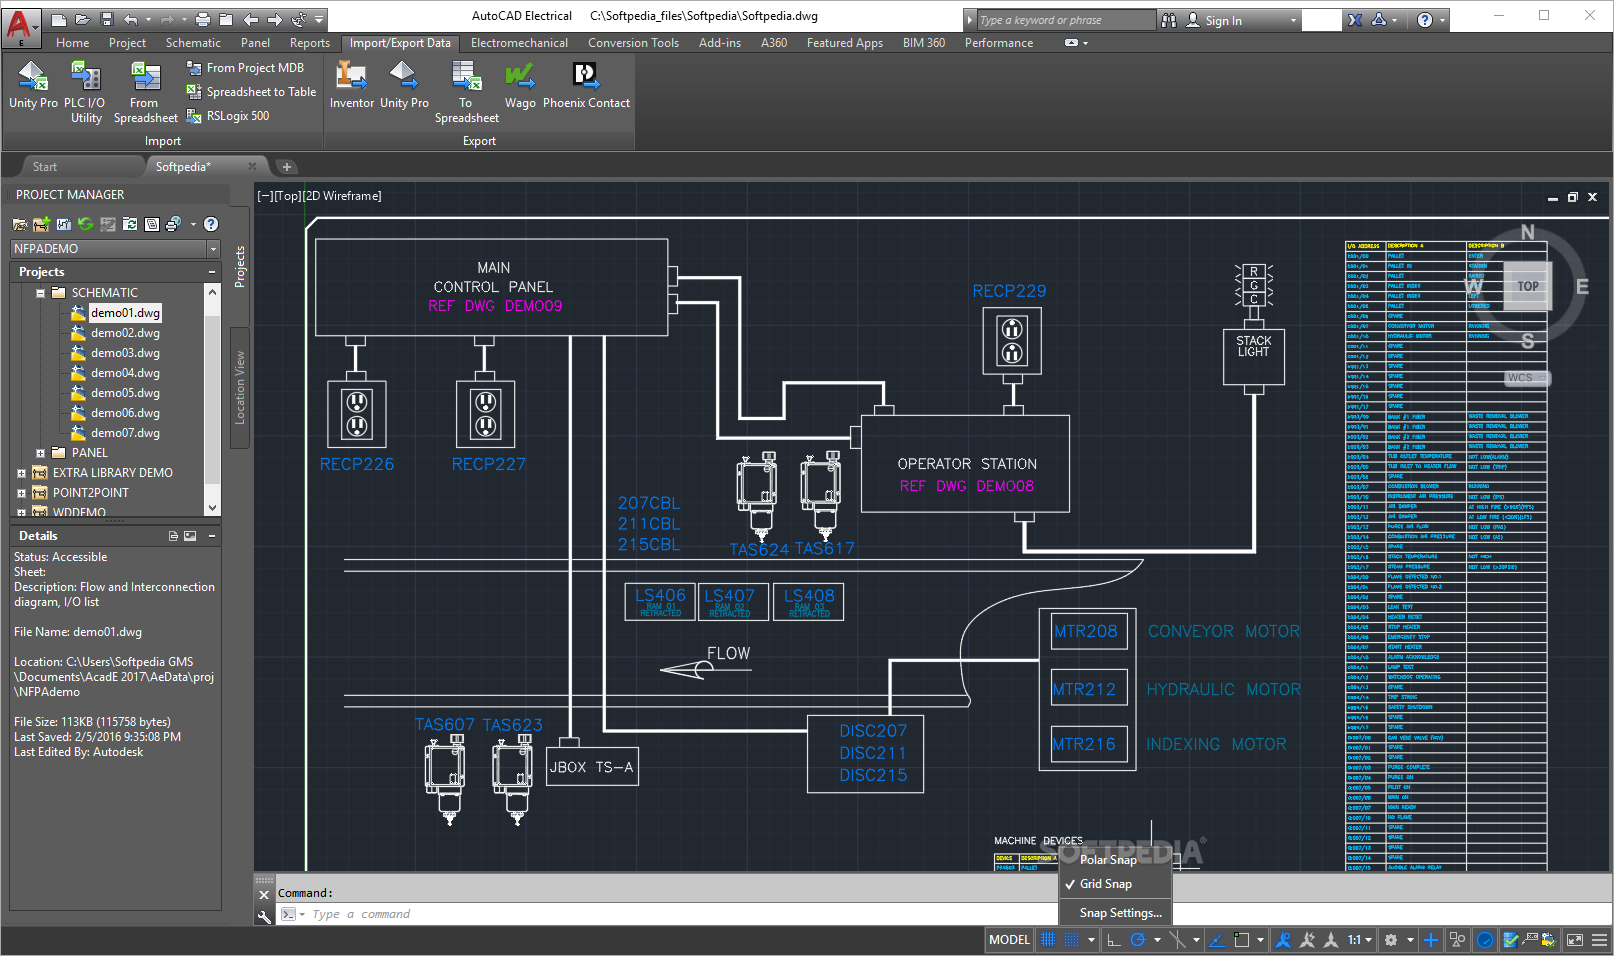Click the Open Project folder icon

(20, 224)
